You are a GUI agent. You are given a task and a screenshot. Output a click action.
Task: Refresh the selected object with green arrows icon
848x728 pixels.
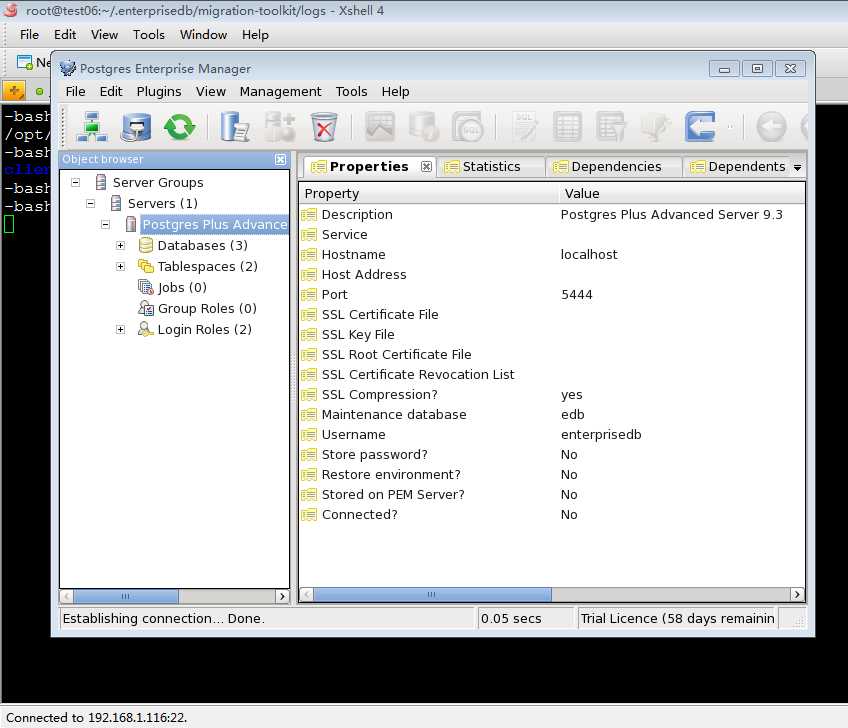(180, 127)
